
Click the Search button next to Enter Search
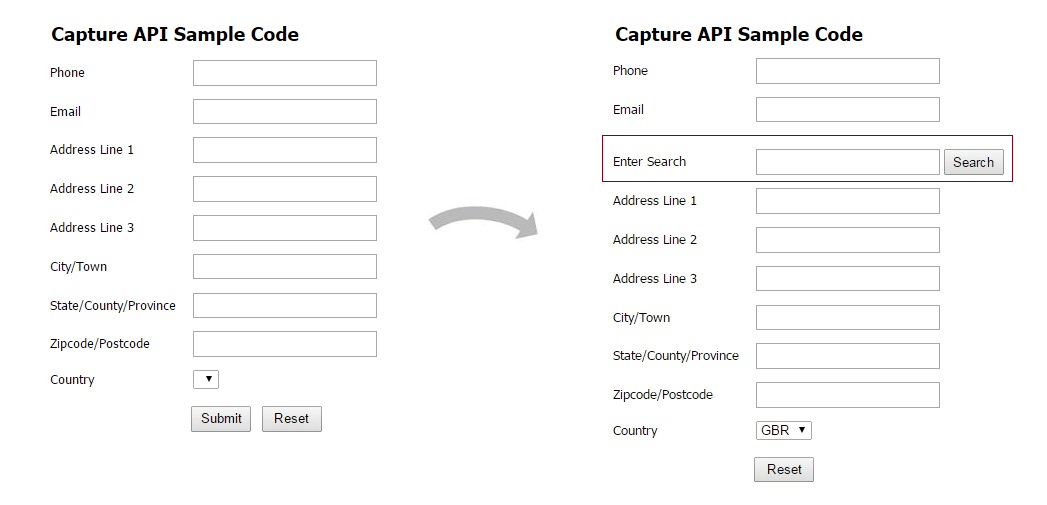click(973, 162)
